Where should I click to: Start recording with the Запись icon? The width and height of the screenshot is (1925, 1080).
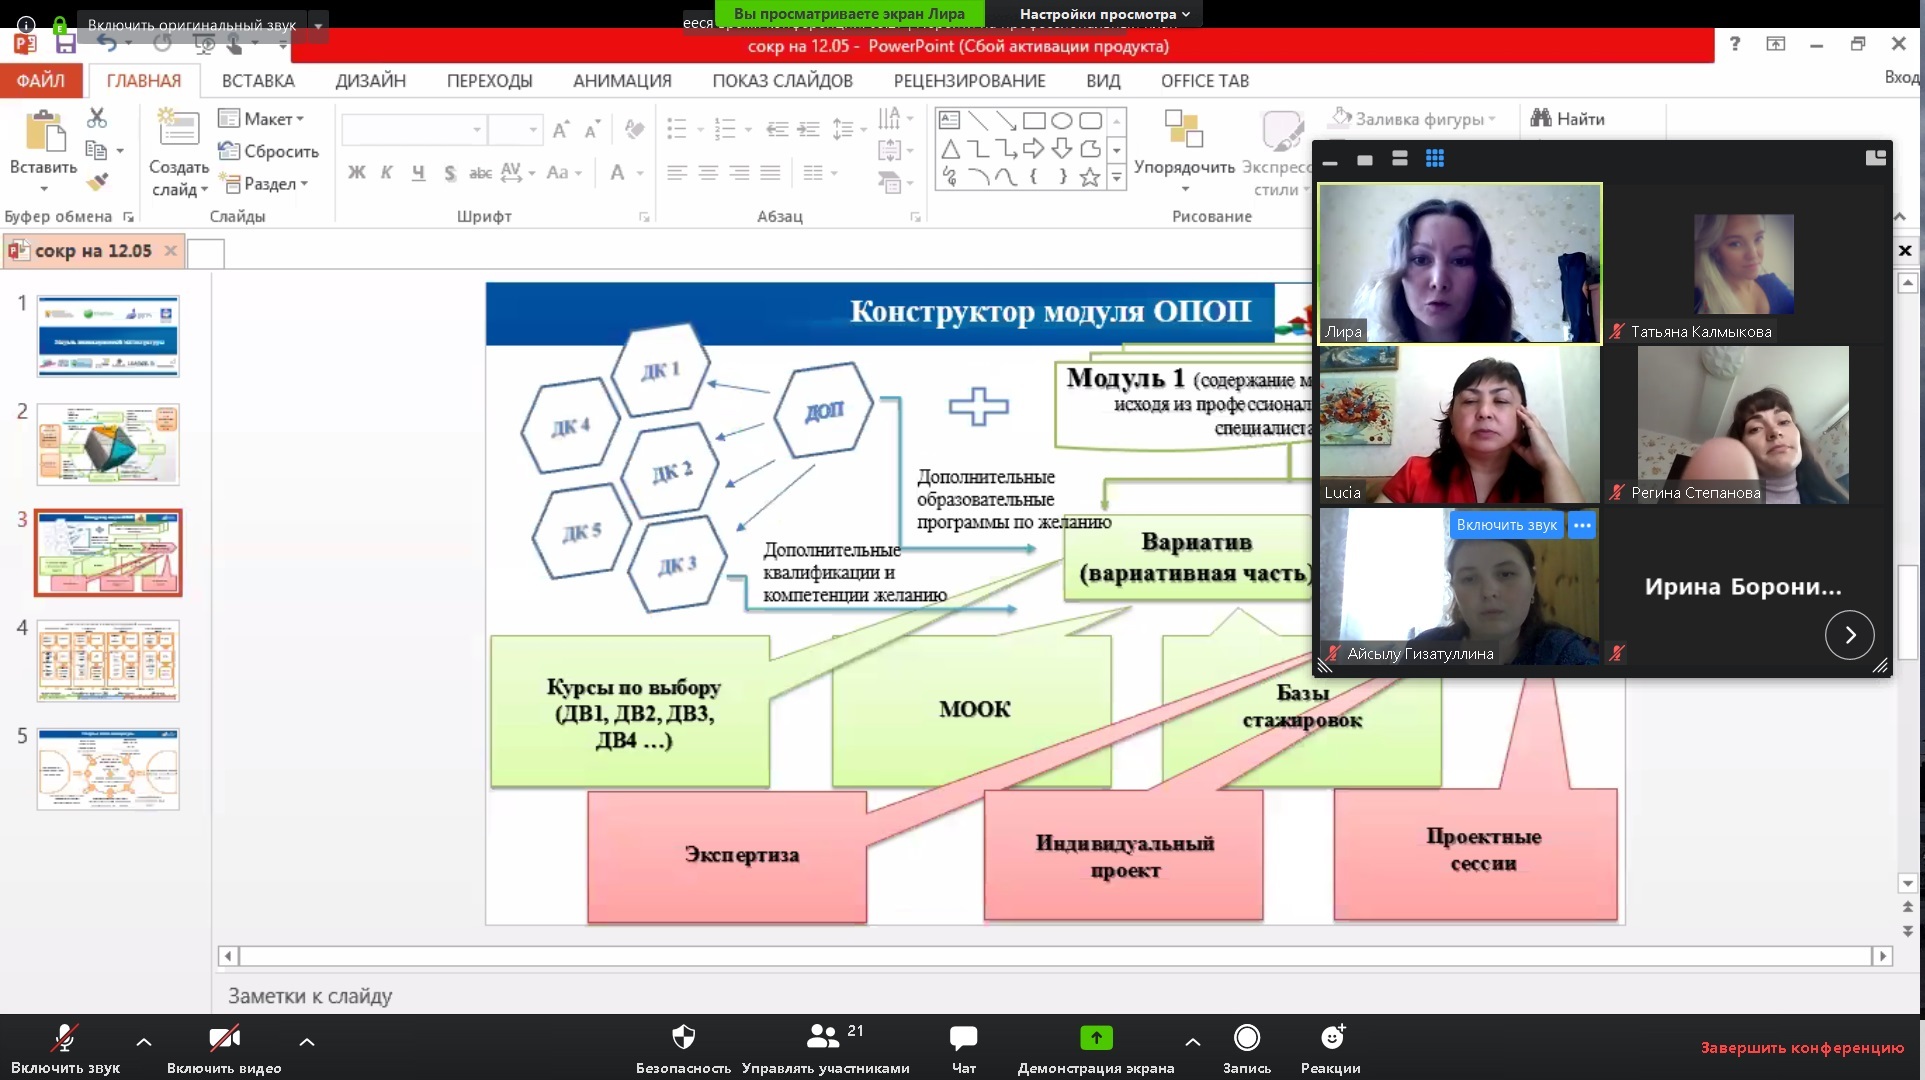click(1246, 1038)
